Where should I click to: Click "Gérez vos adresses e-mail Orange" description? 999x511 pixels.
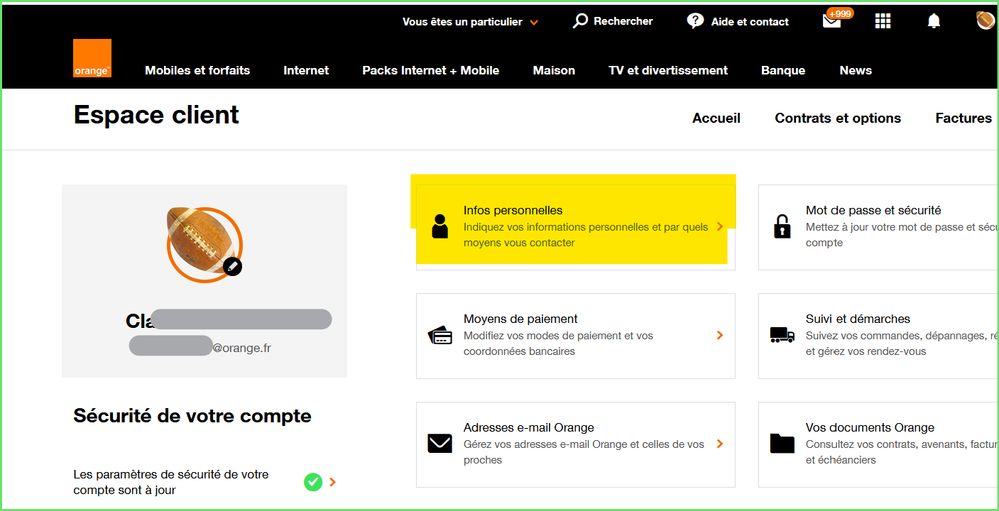pyautogui.click(x=584, y=452)
